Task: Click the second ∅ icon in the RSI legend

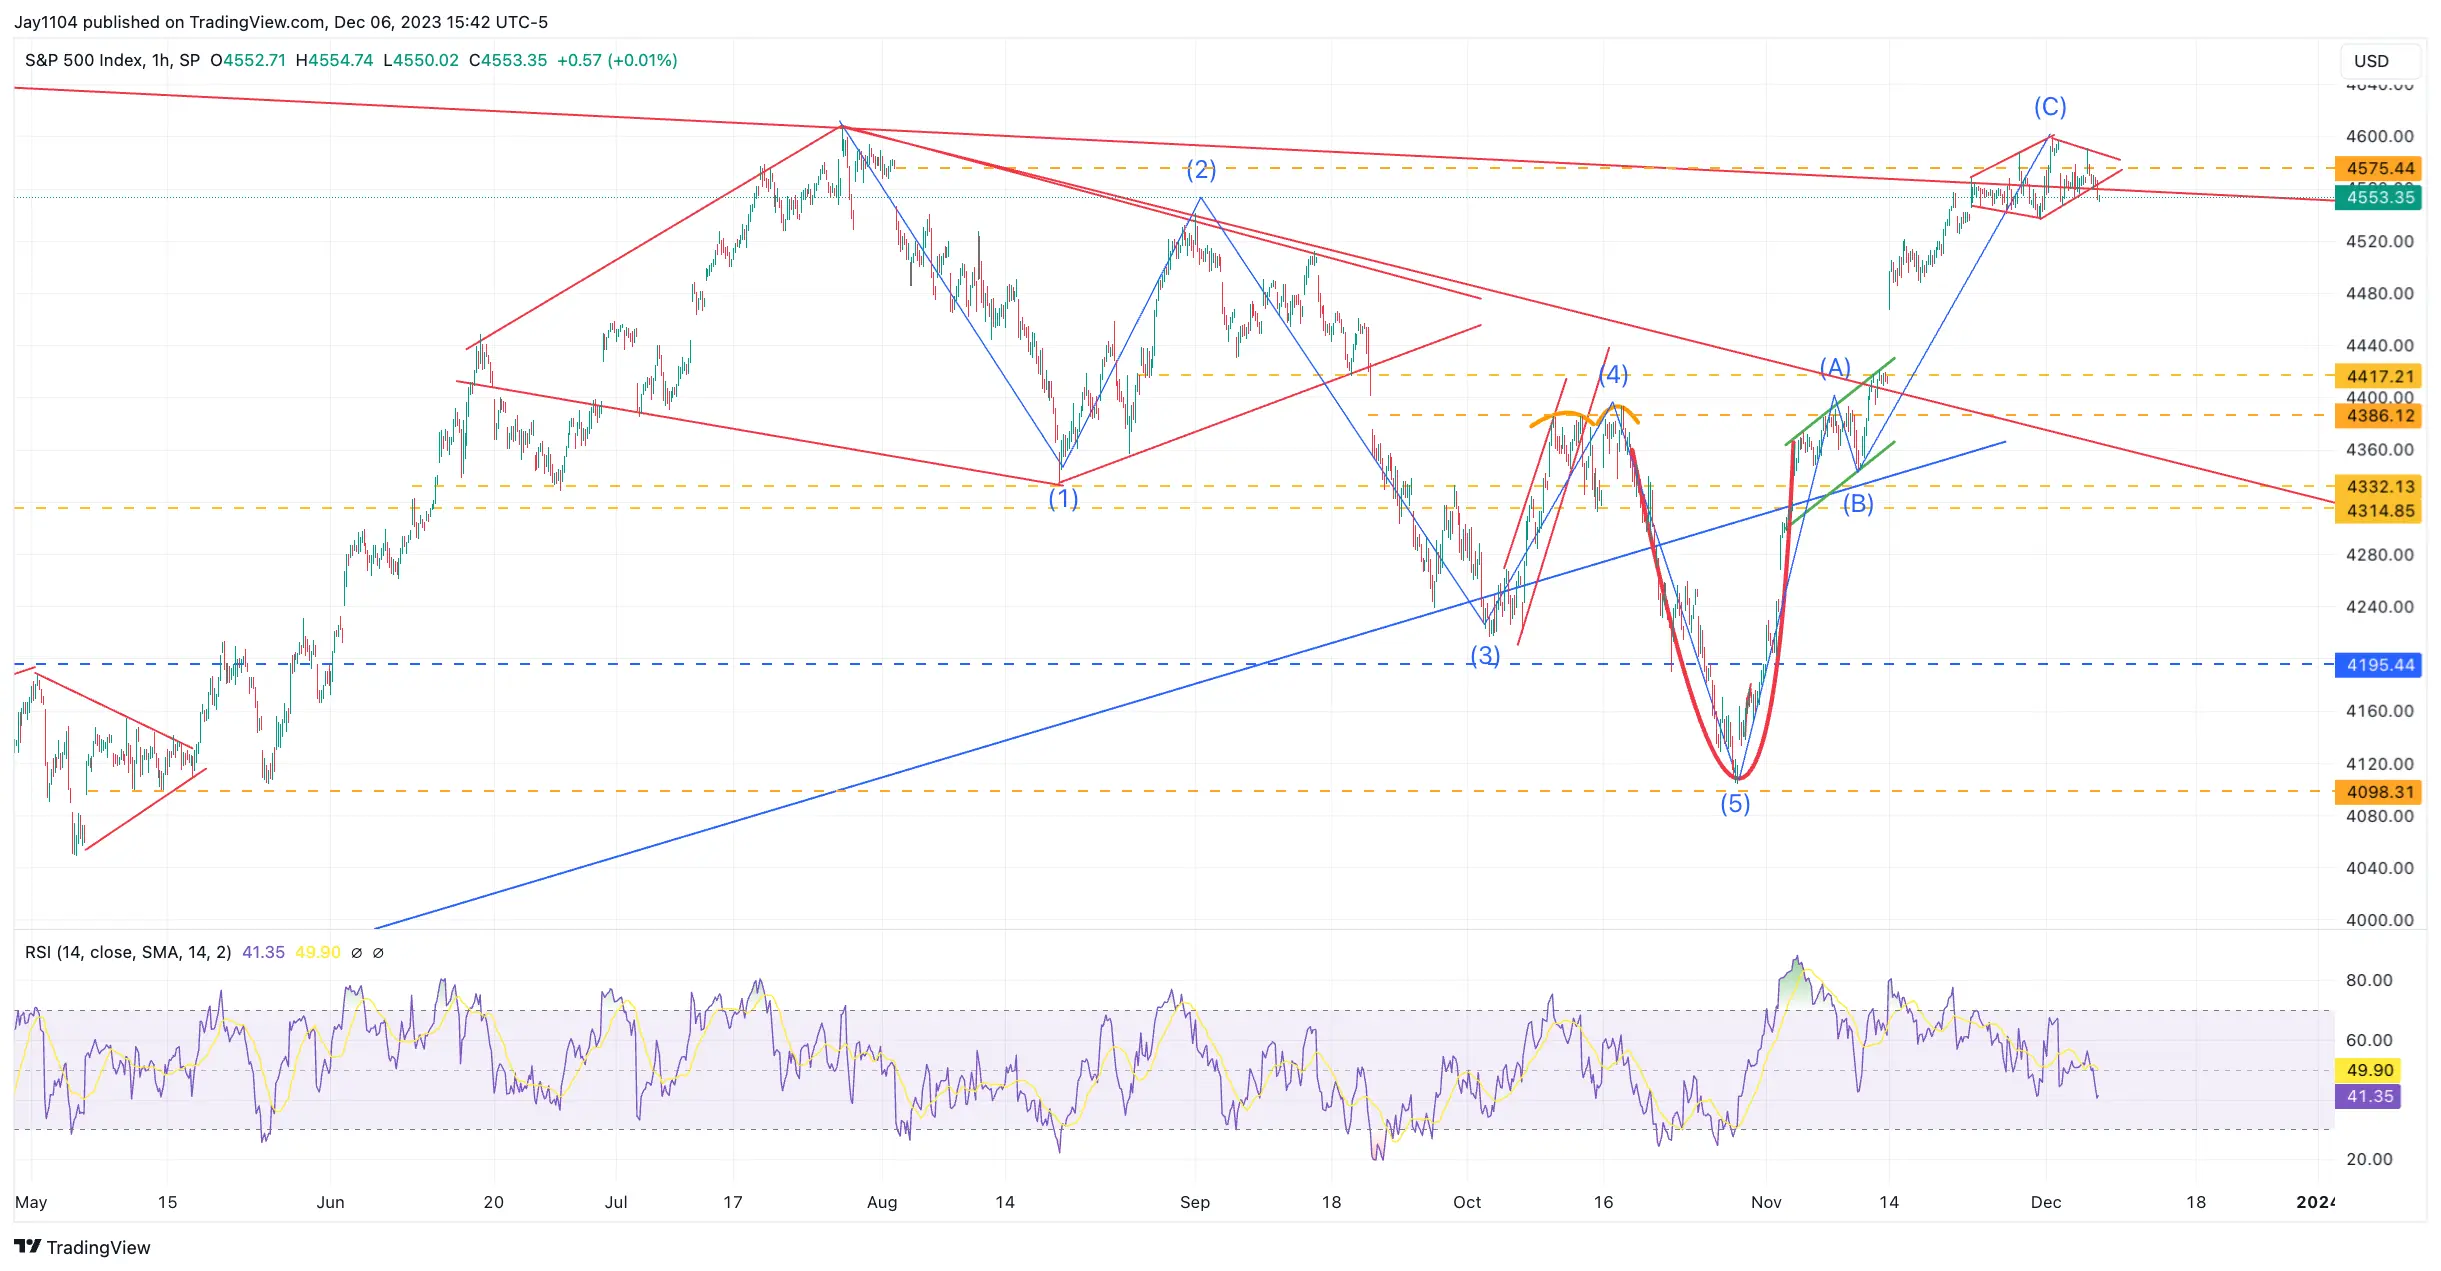Action: [x=378, y=953]
